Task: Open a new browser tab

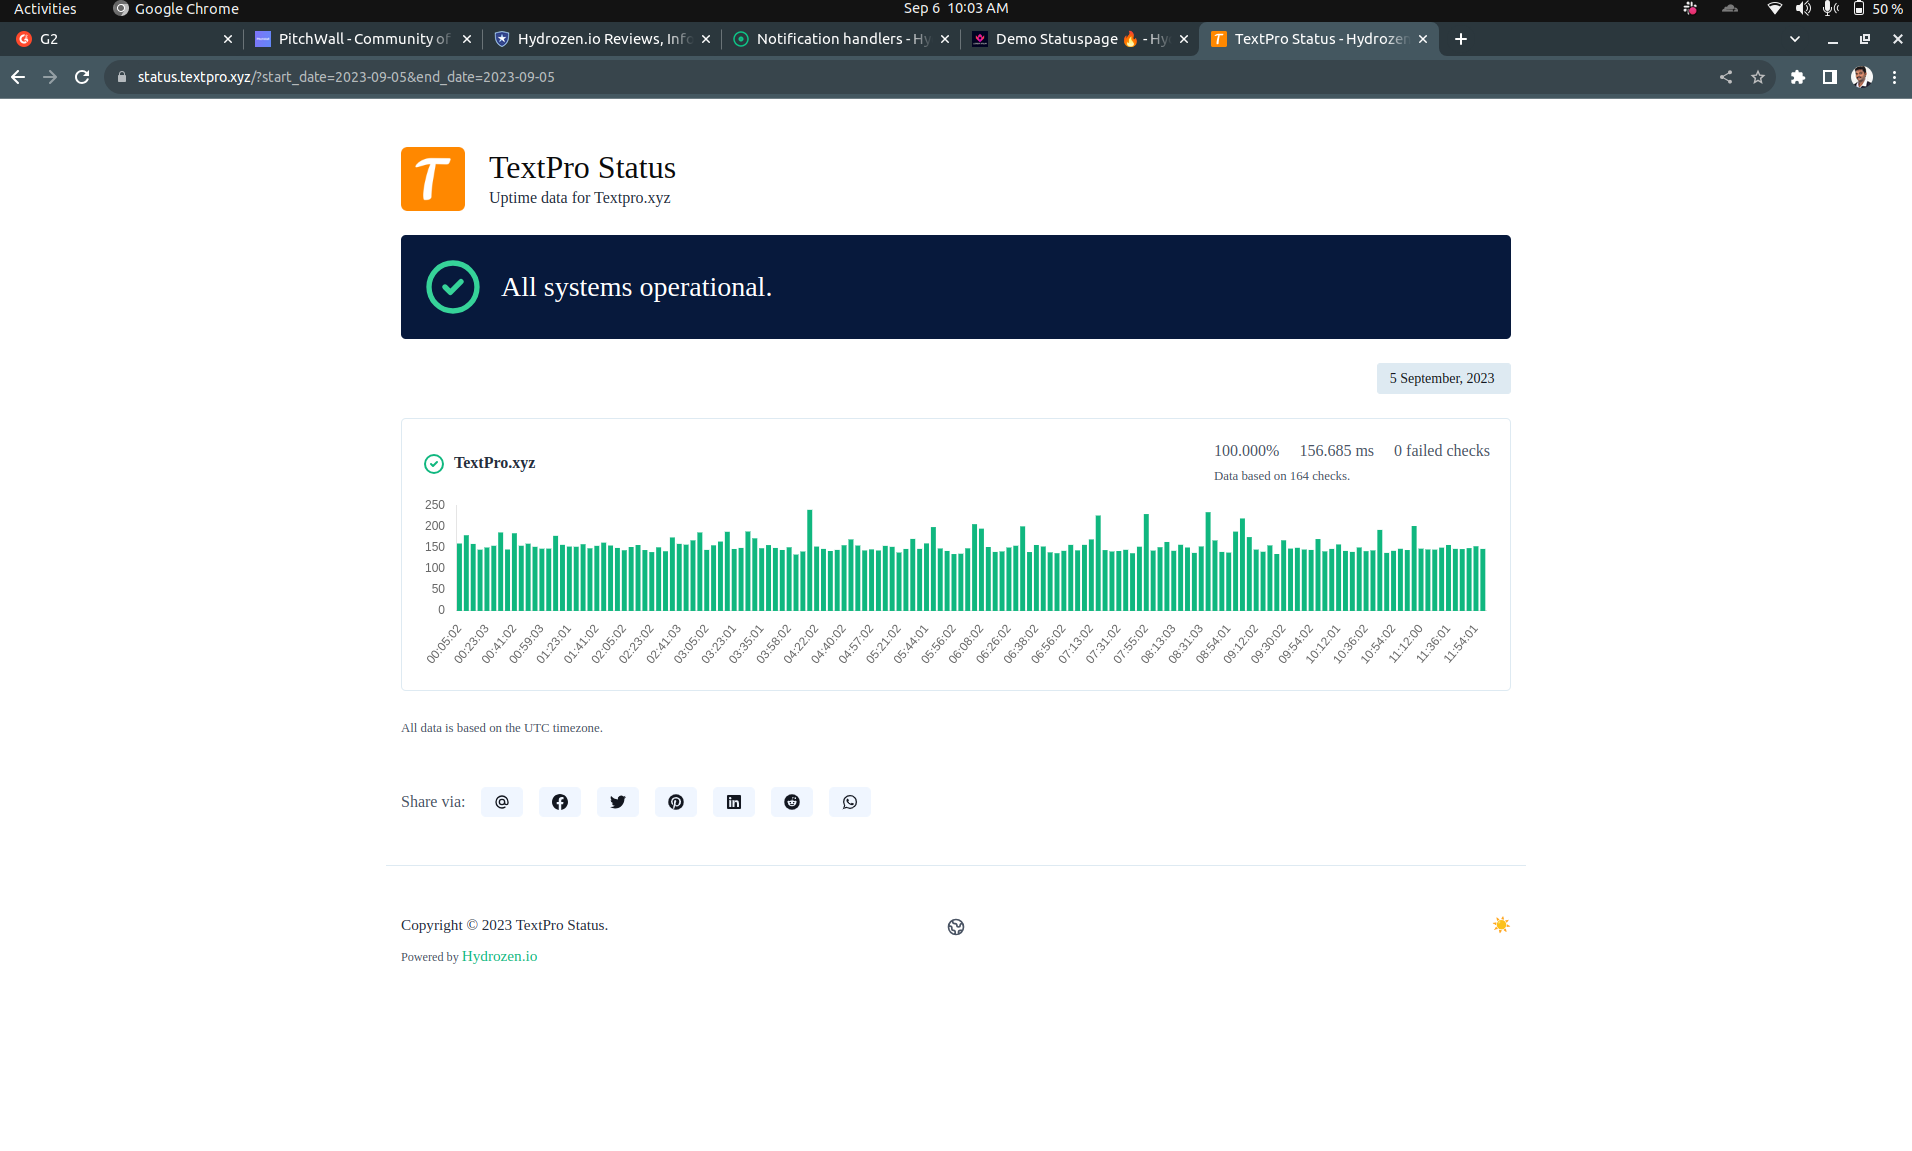Action: click(1461, 39)
